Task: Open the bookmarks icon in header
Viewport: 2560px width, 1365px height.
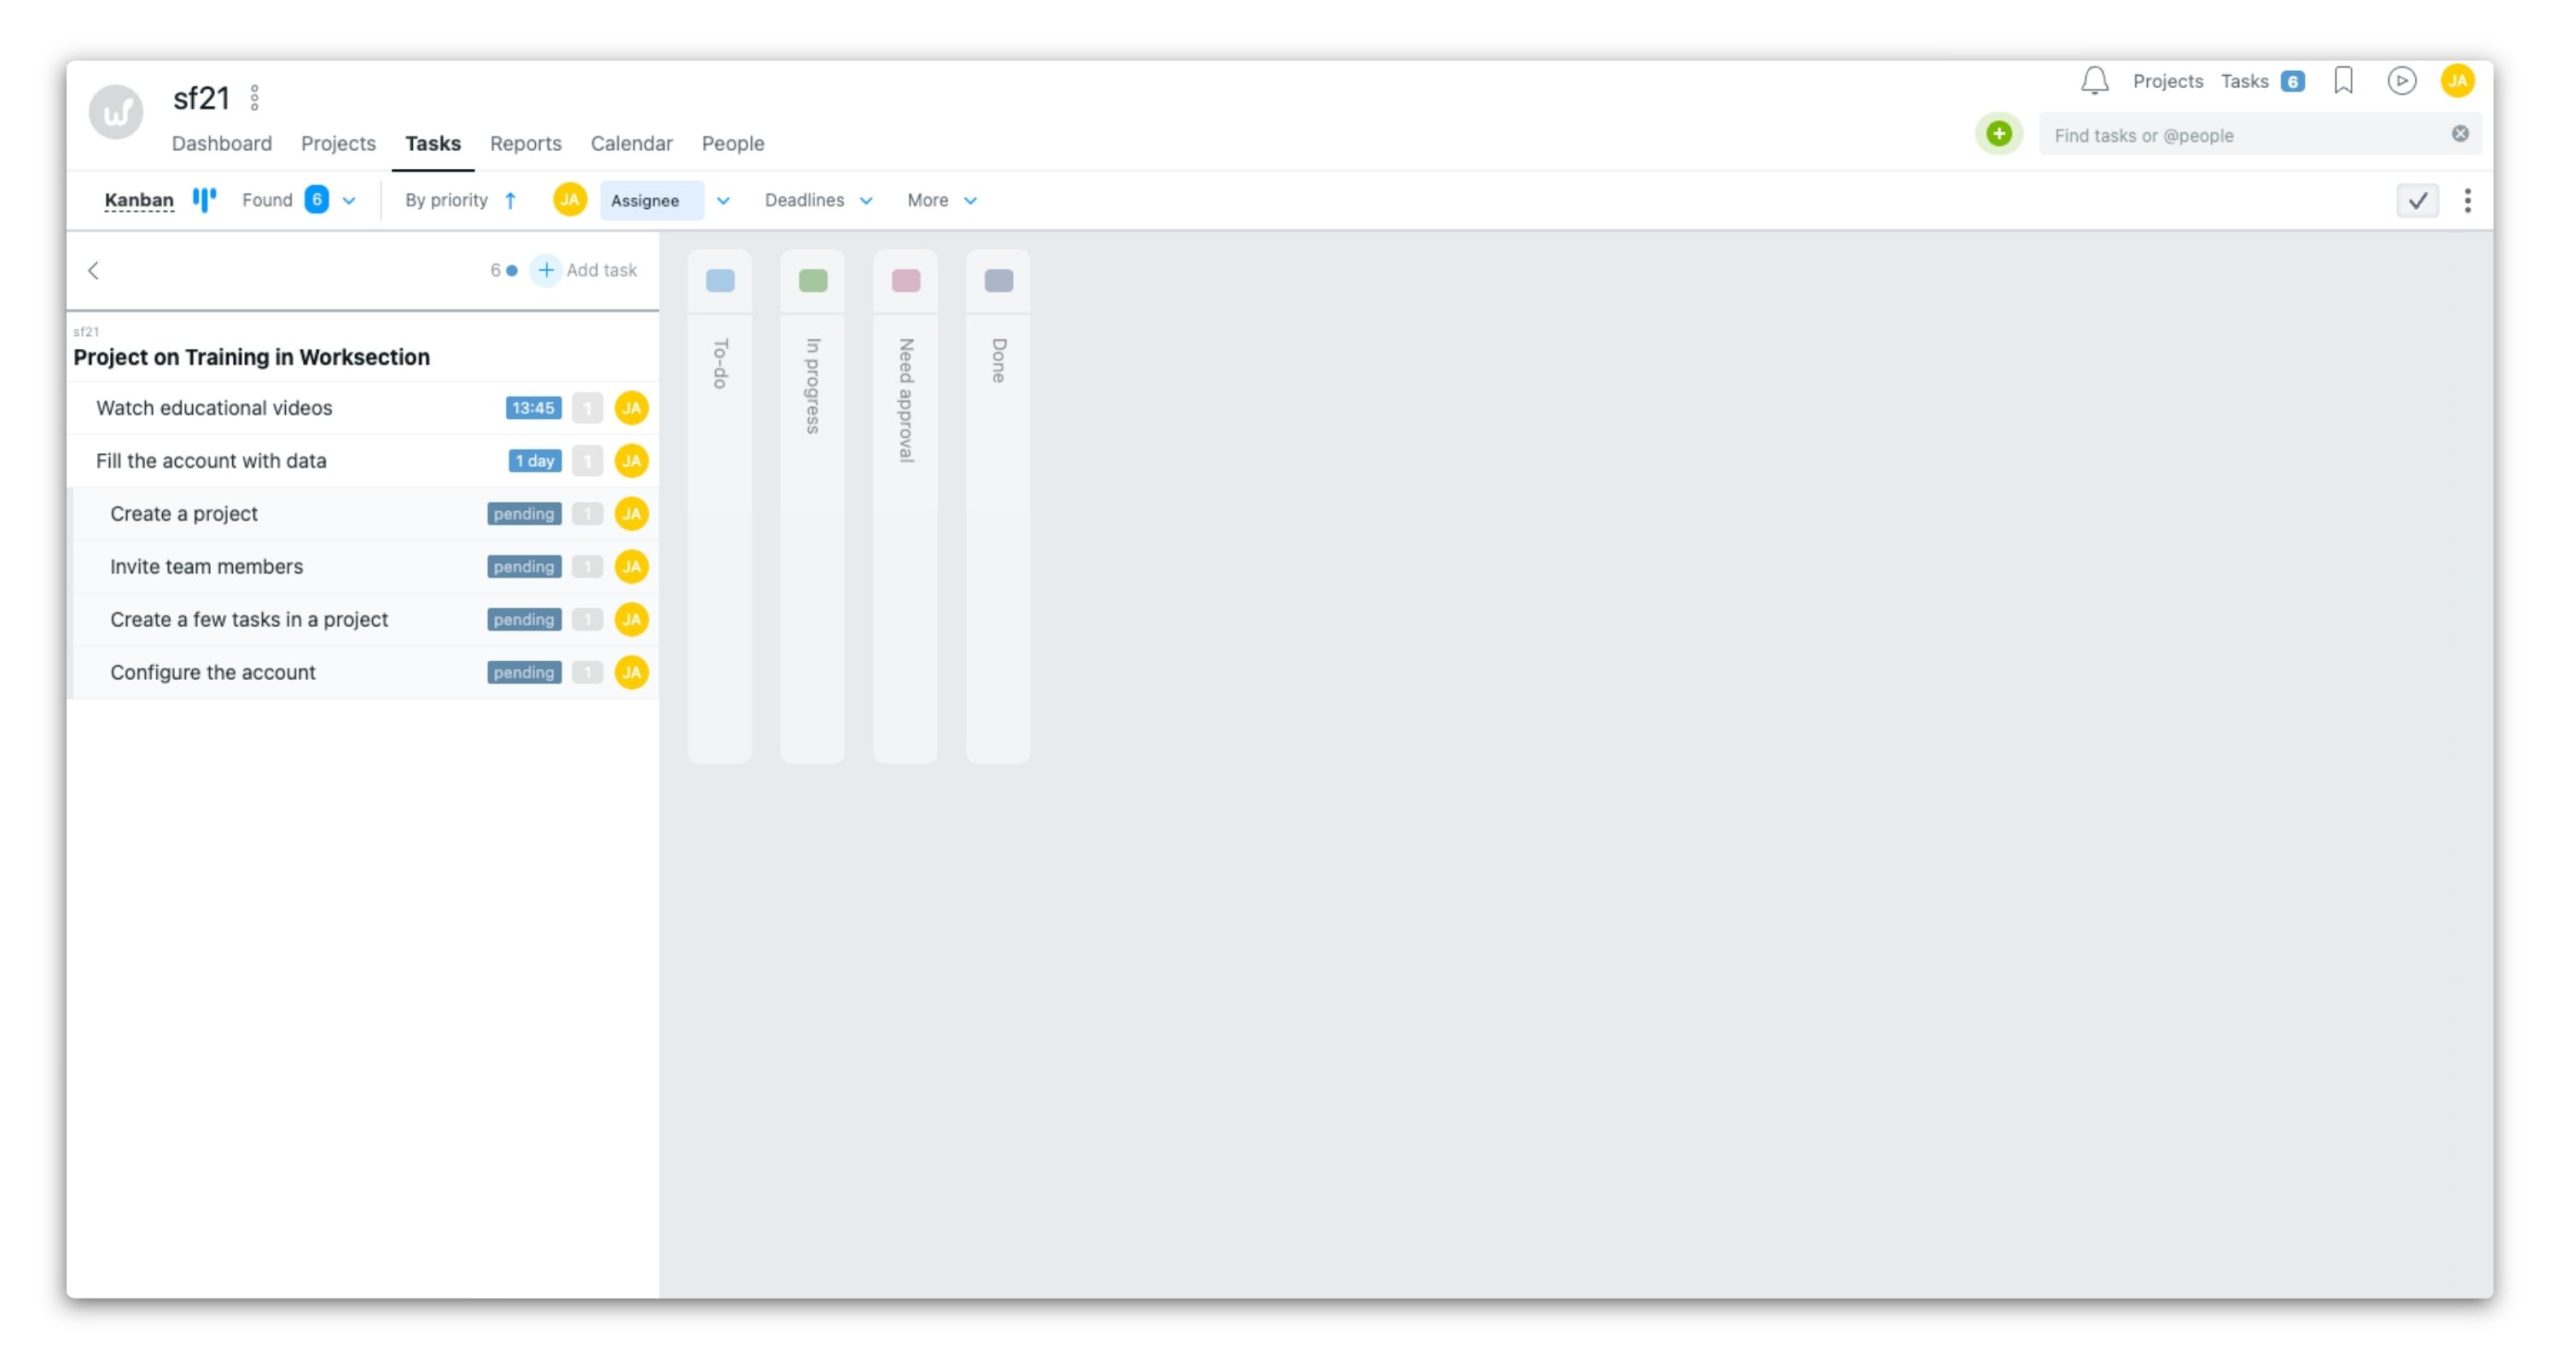Action: pyautogui.click(x=2343, y=81)
